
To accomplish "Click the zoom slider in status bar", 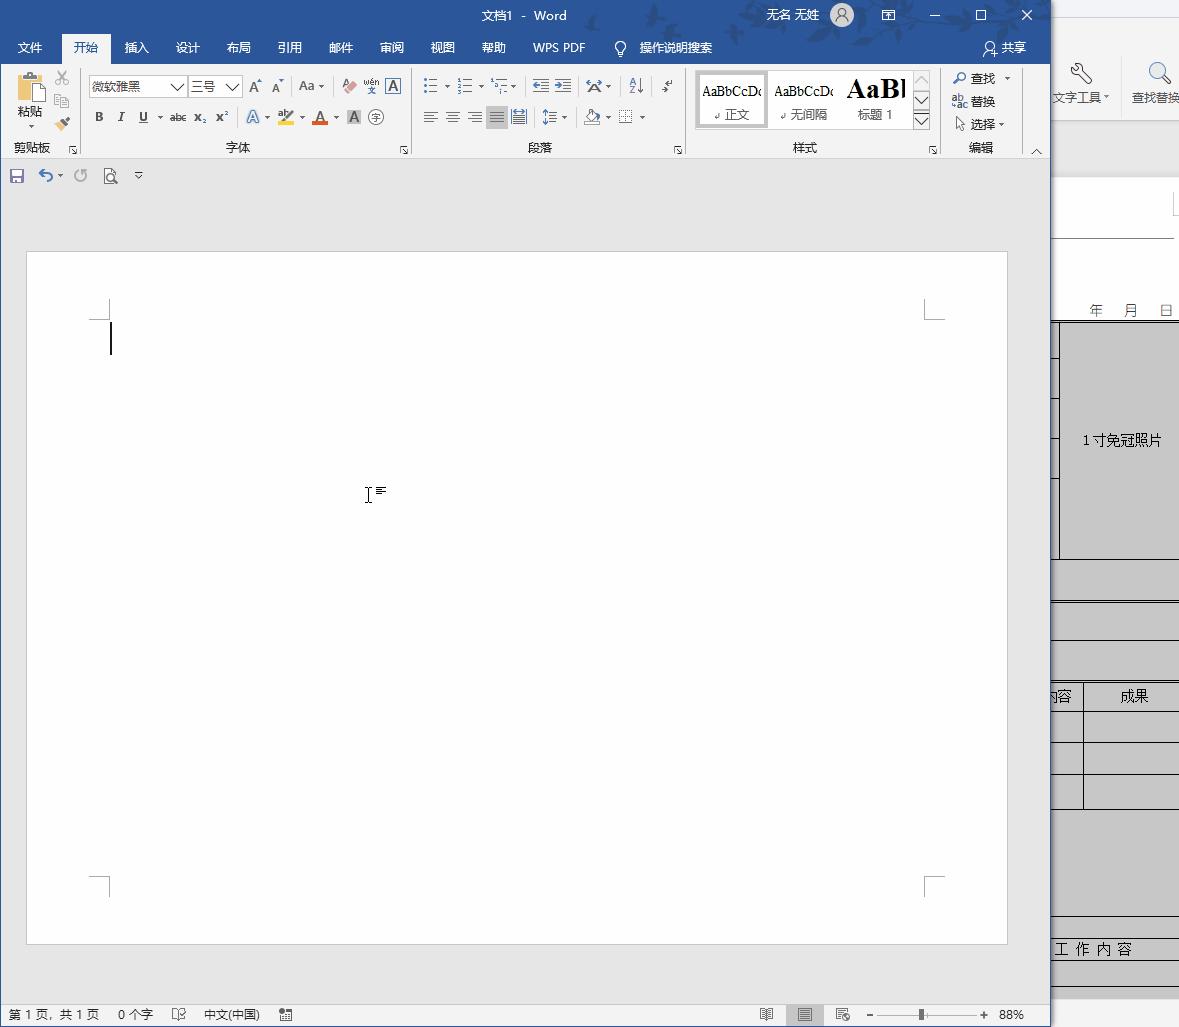I will tap(921, 1014).
